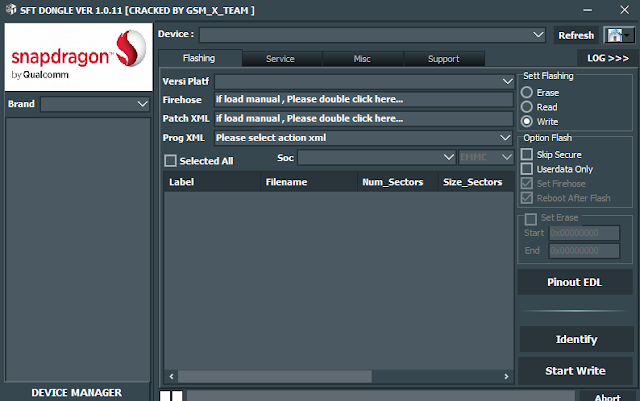This screenshot has height=401, width=640.
Task: Click the Pinout EDL button
Action: (575, 282)
